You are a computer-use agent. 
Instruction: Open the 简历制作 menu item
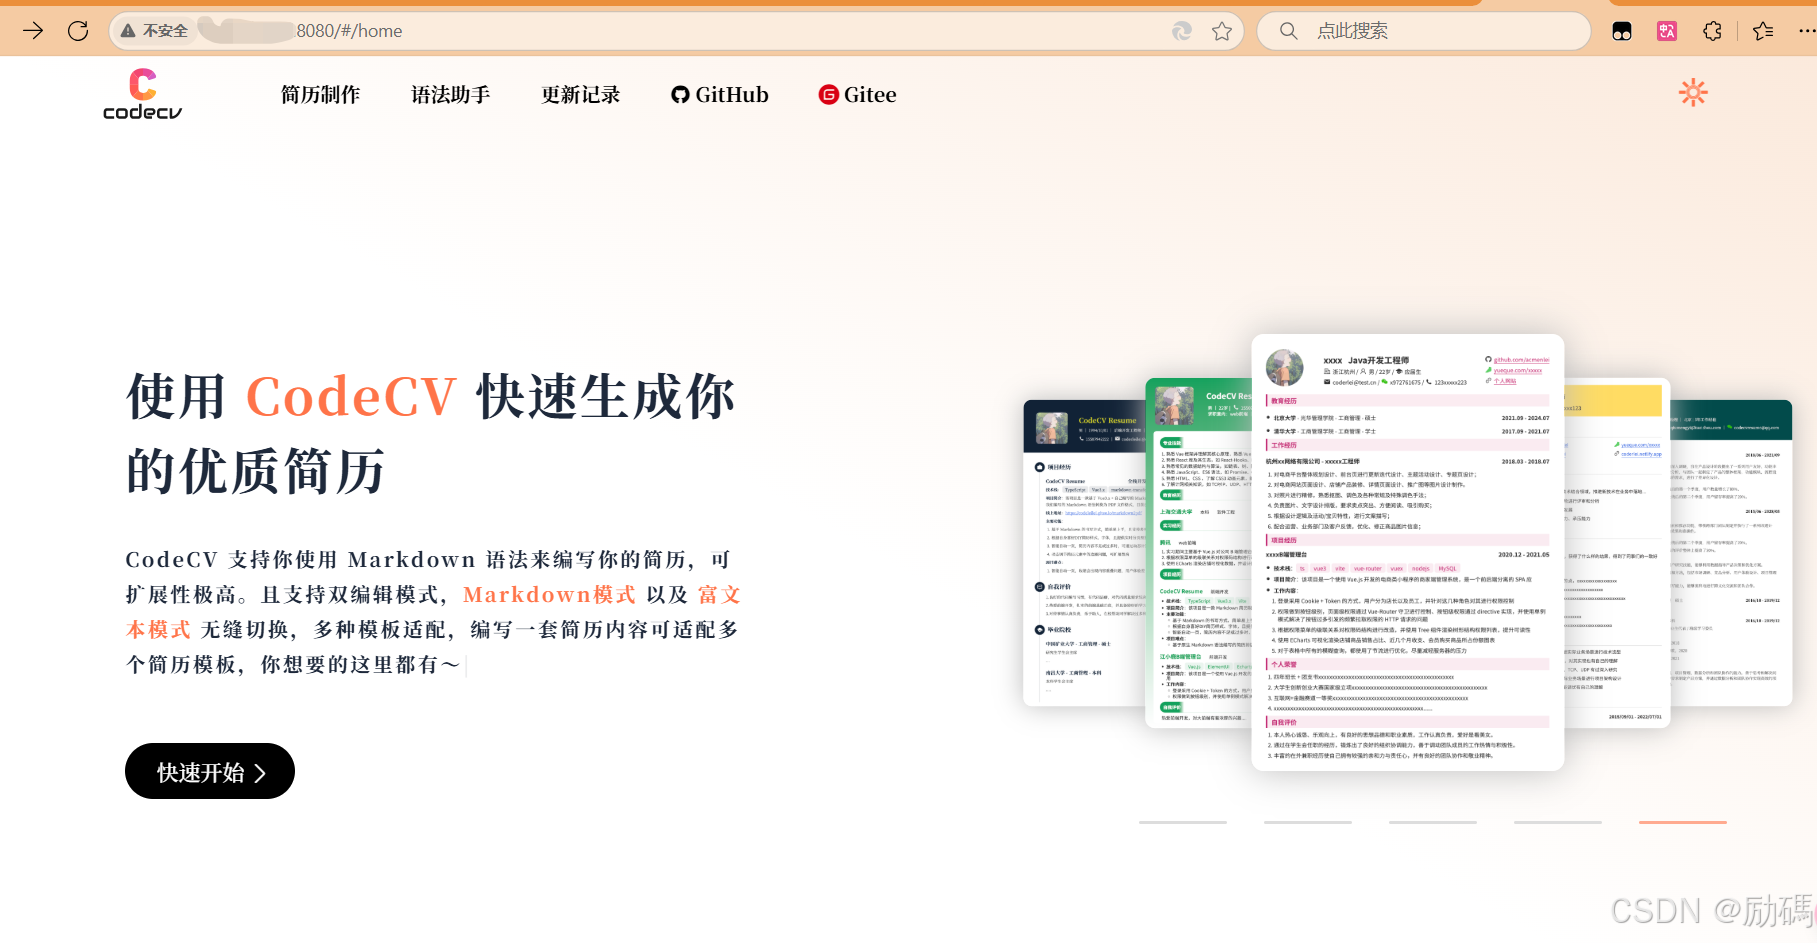coord(320,95)
